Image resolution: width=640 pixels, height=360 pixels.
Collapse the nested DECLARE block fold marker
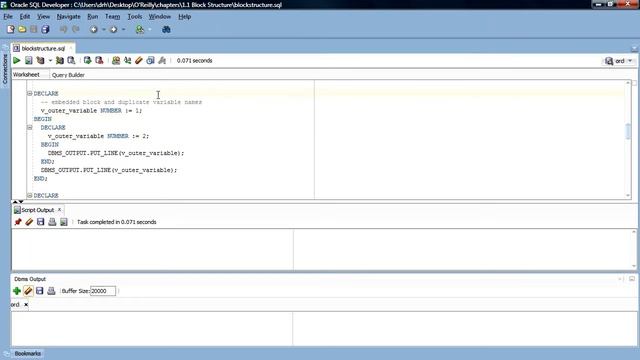[x=30, y=127]
